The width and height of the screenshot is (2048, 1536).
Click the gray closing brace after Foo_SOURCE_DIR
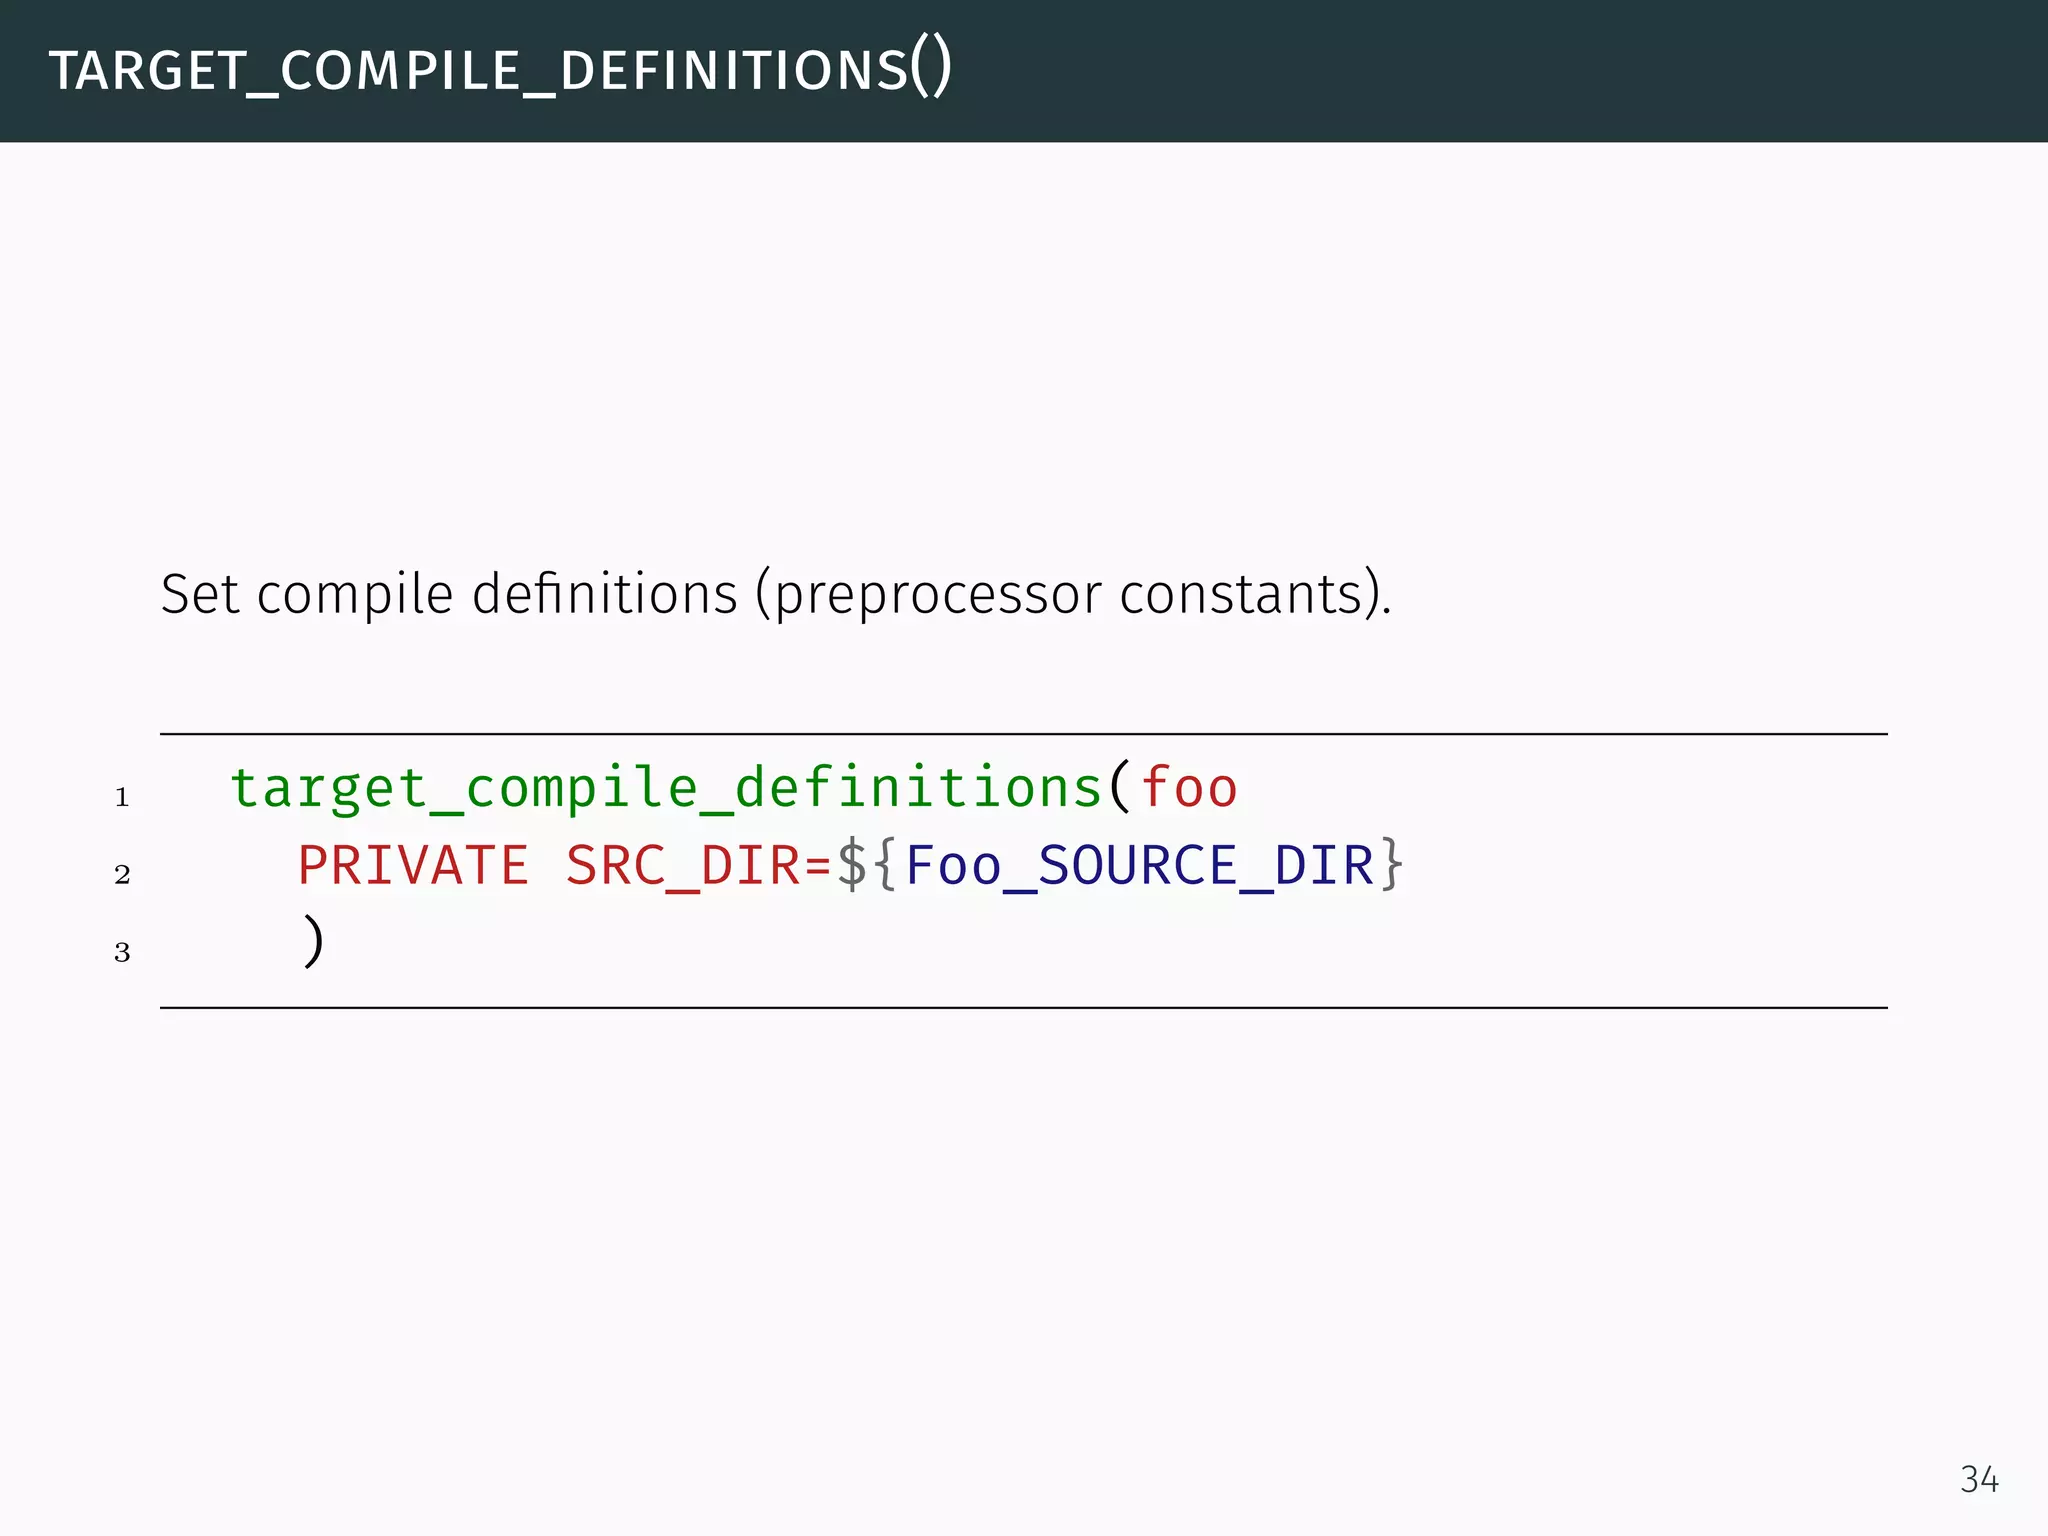click(1392, 865)
